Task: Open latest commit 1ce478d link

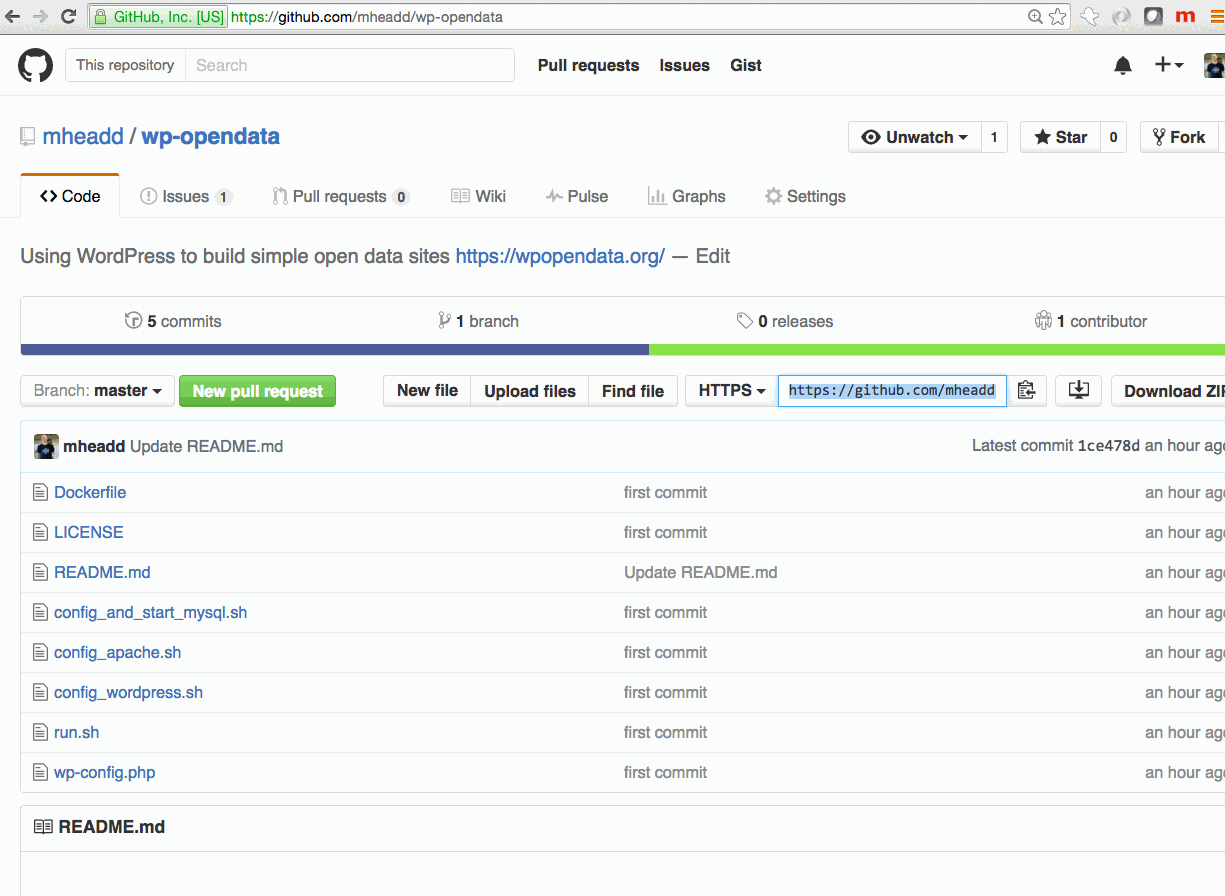Action: point(1108,446)
